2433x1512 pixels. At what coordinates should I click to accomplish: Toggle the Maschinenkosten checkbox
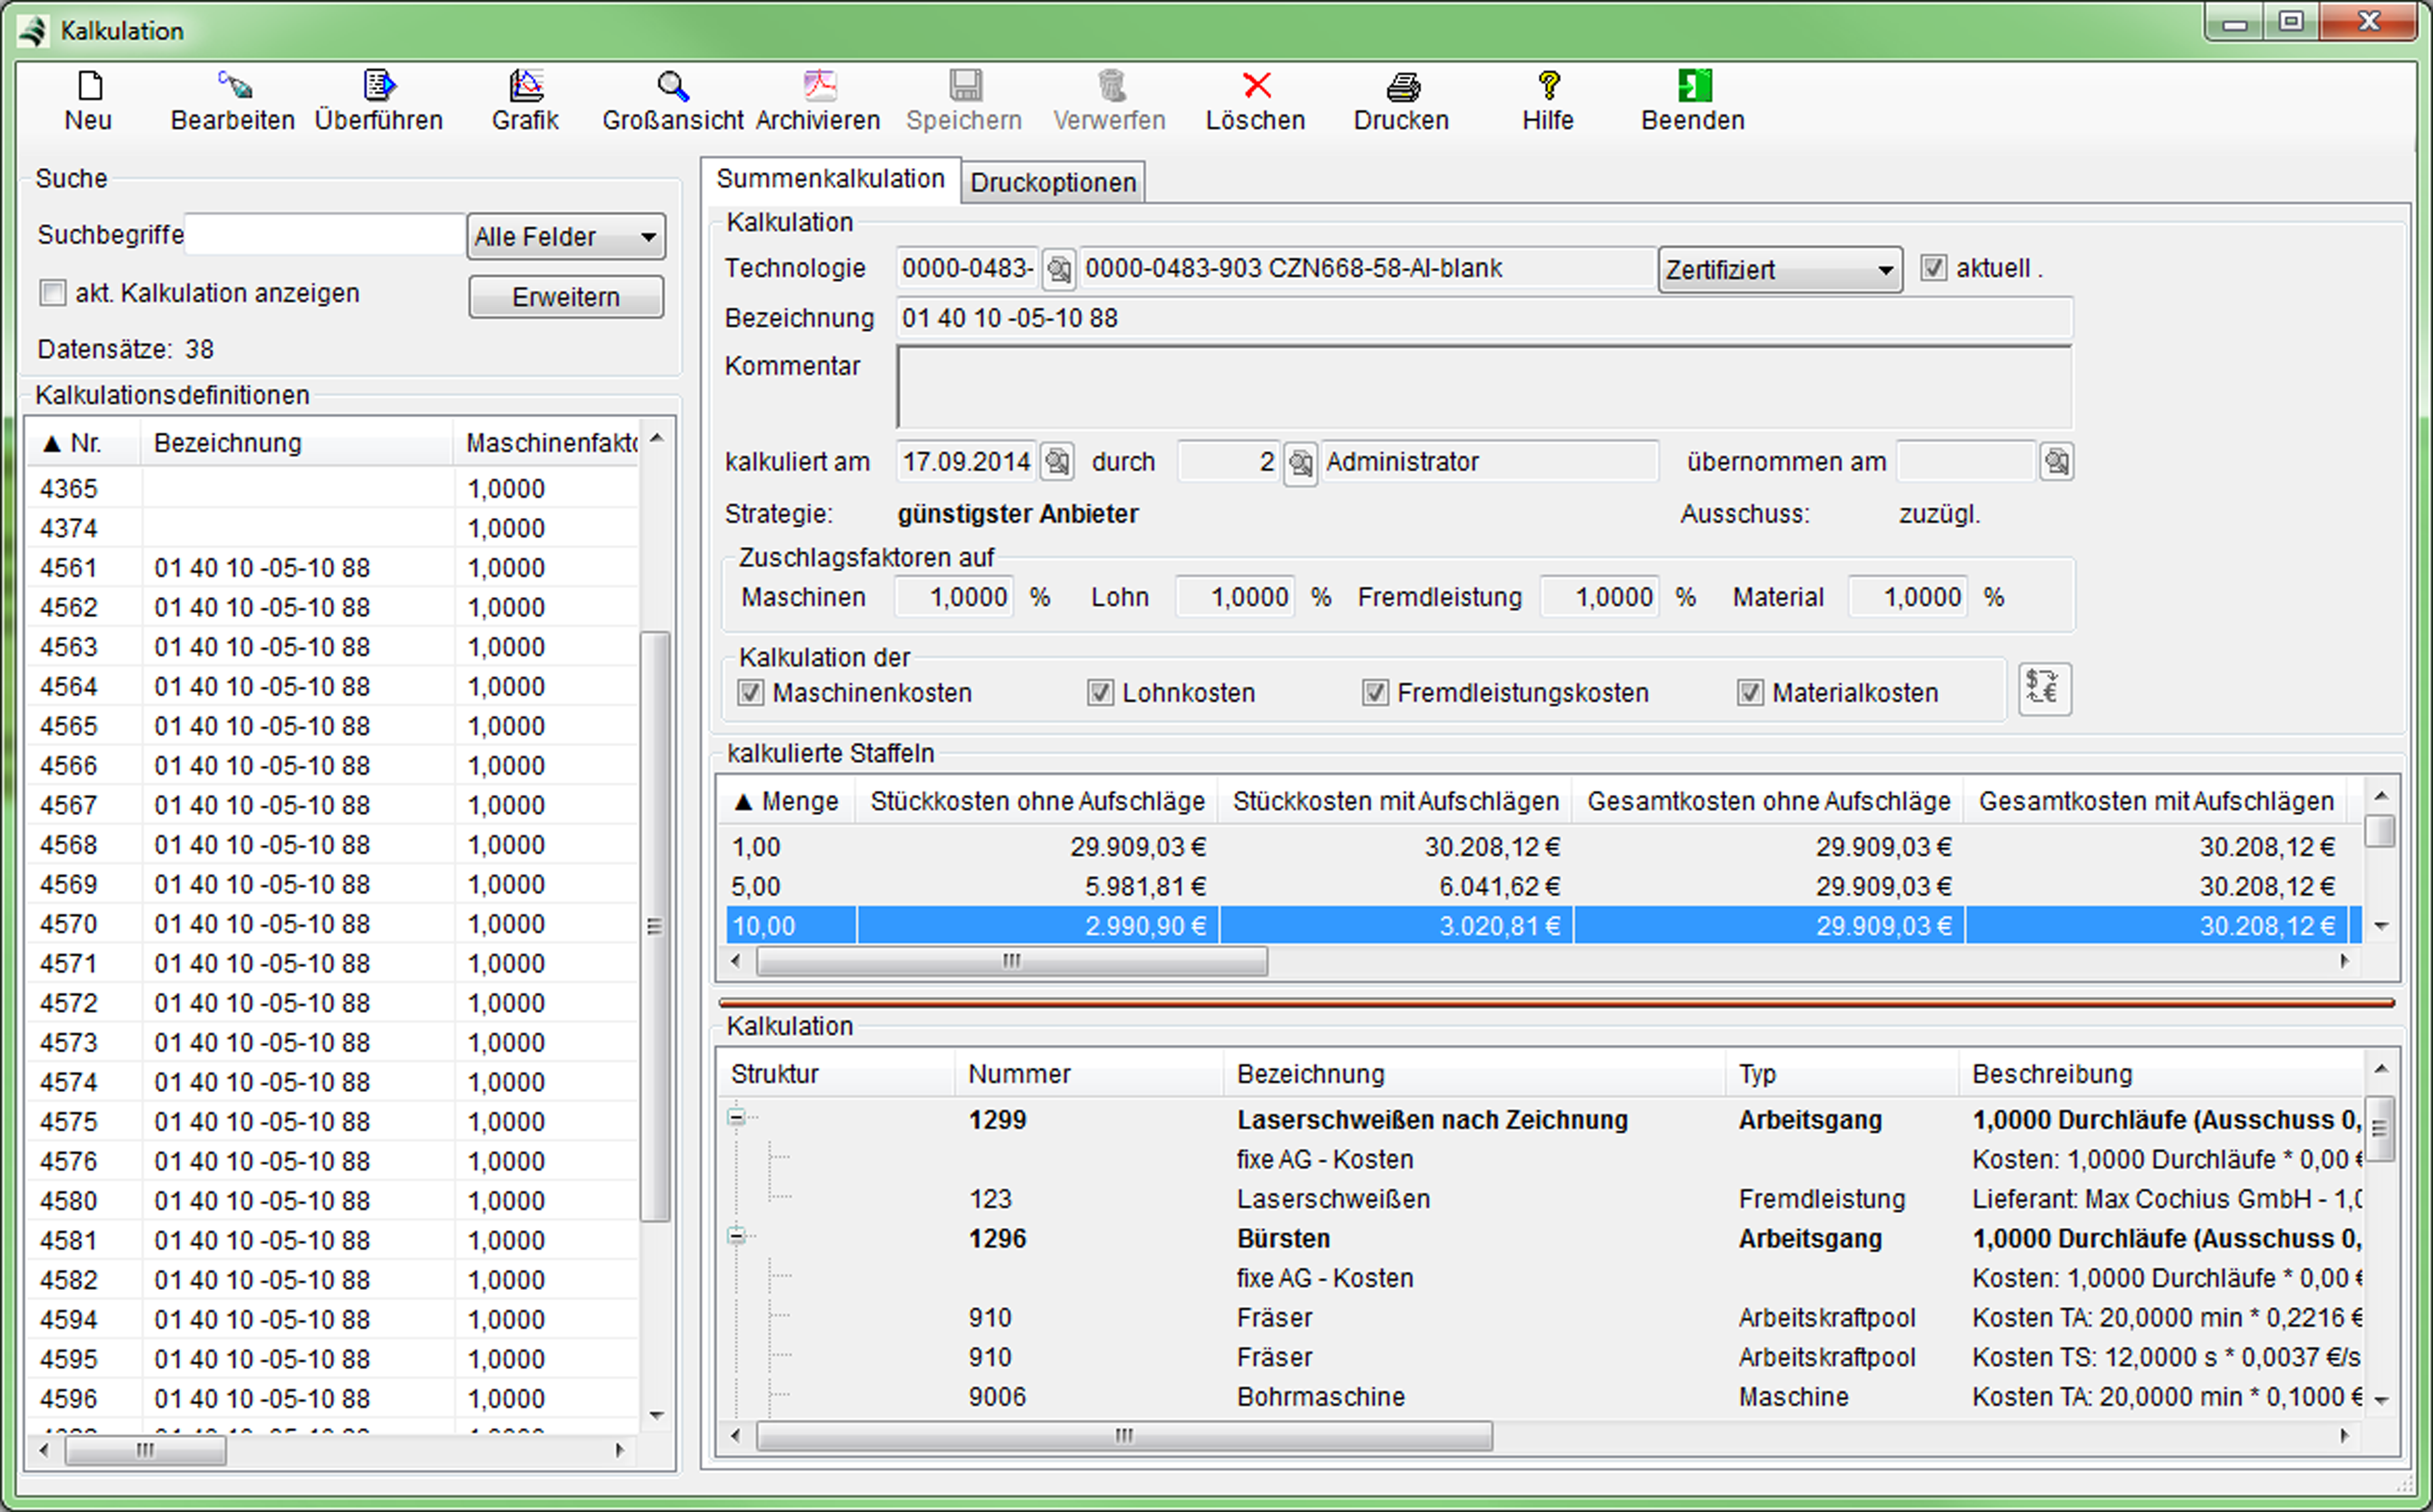(x=750, y=692)
